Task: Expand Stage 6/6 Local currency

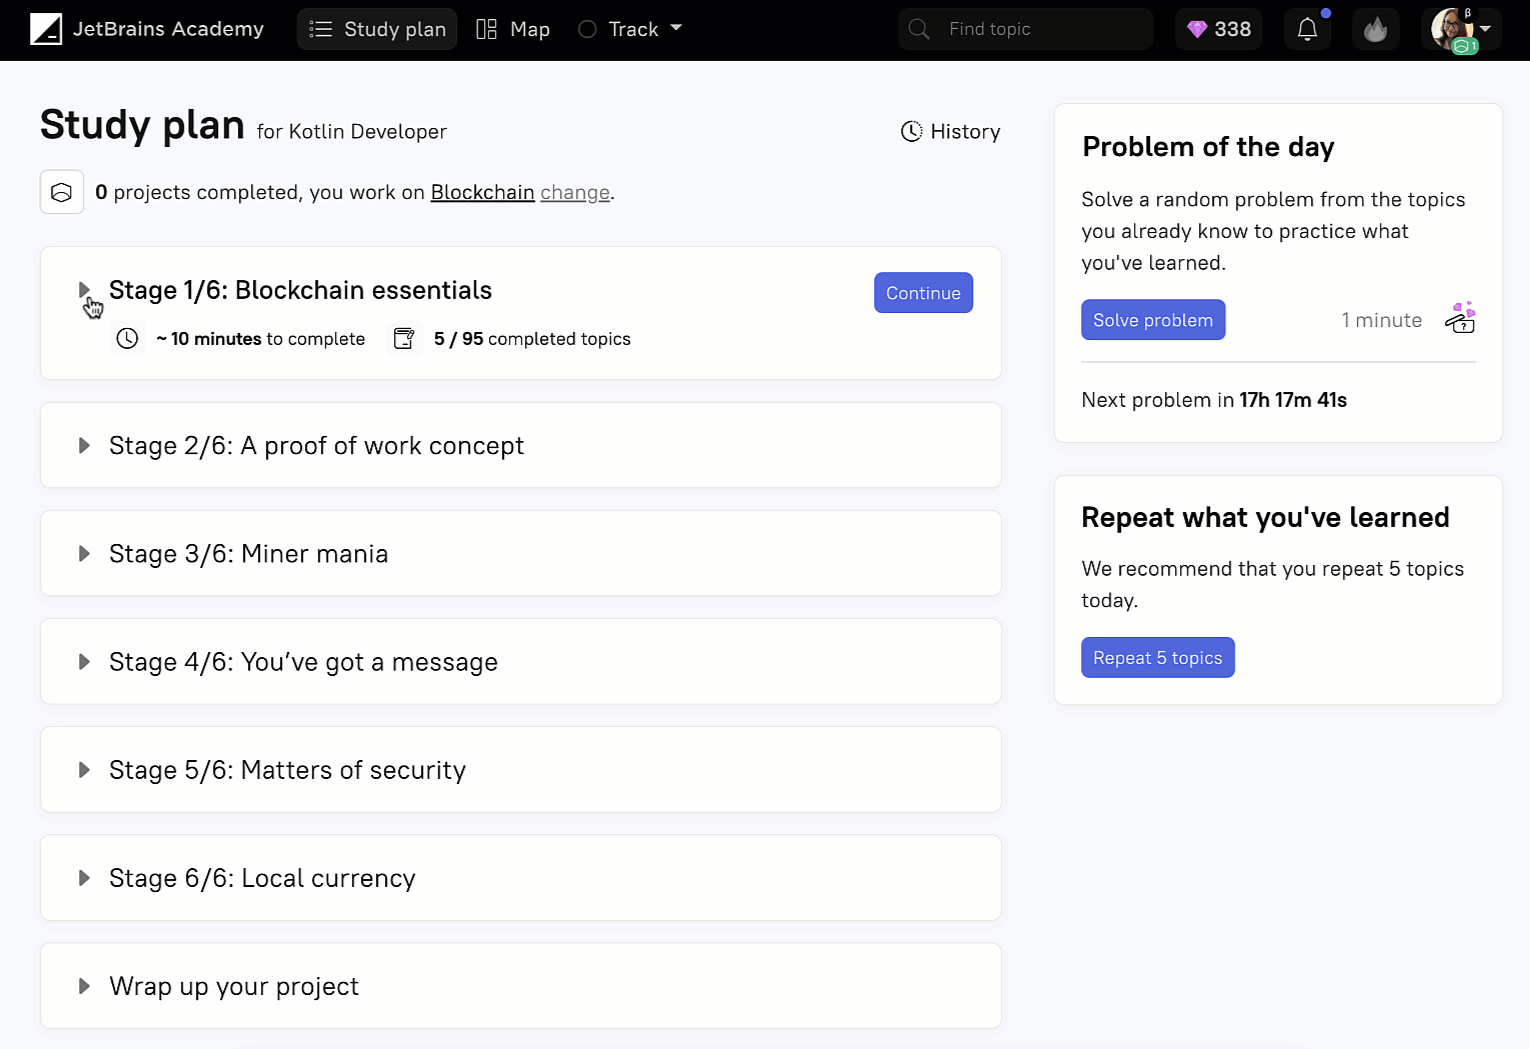Action: click(84, 878)
